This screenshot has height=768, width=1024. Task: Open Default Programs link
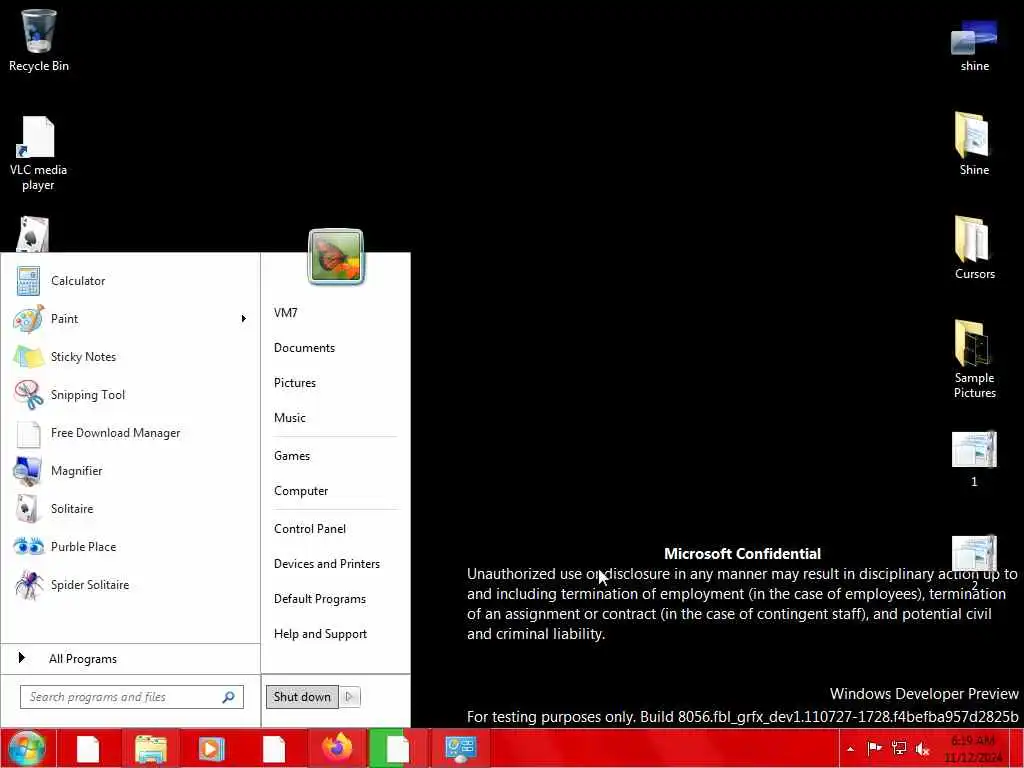[319, 599]
